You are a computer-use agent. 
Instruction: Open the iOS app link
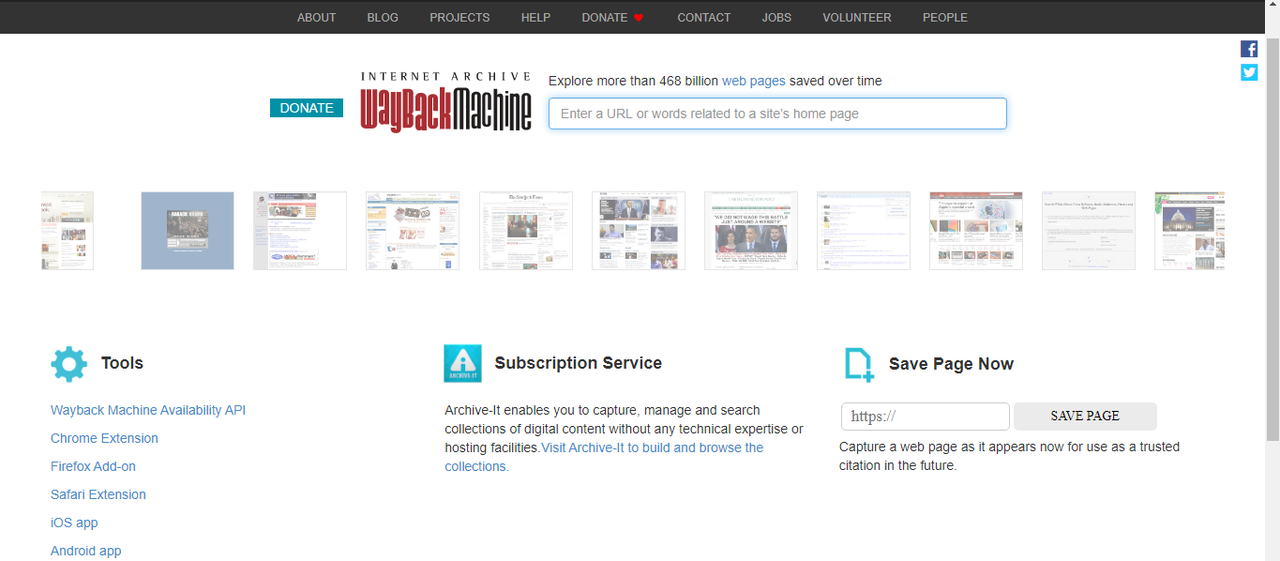[x=74, y=522]
